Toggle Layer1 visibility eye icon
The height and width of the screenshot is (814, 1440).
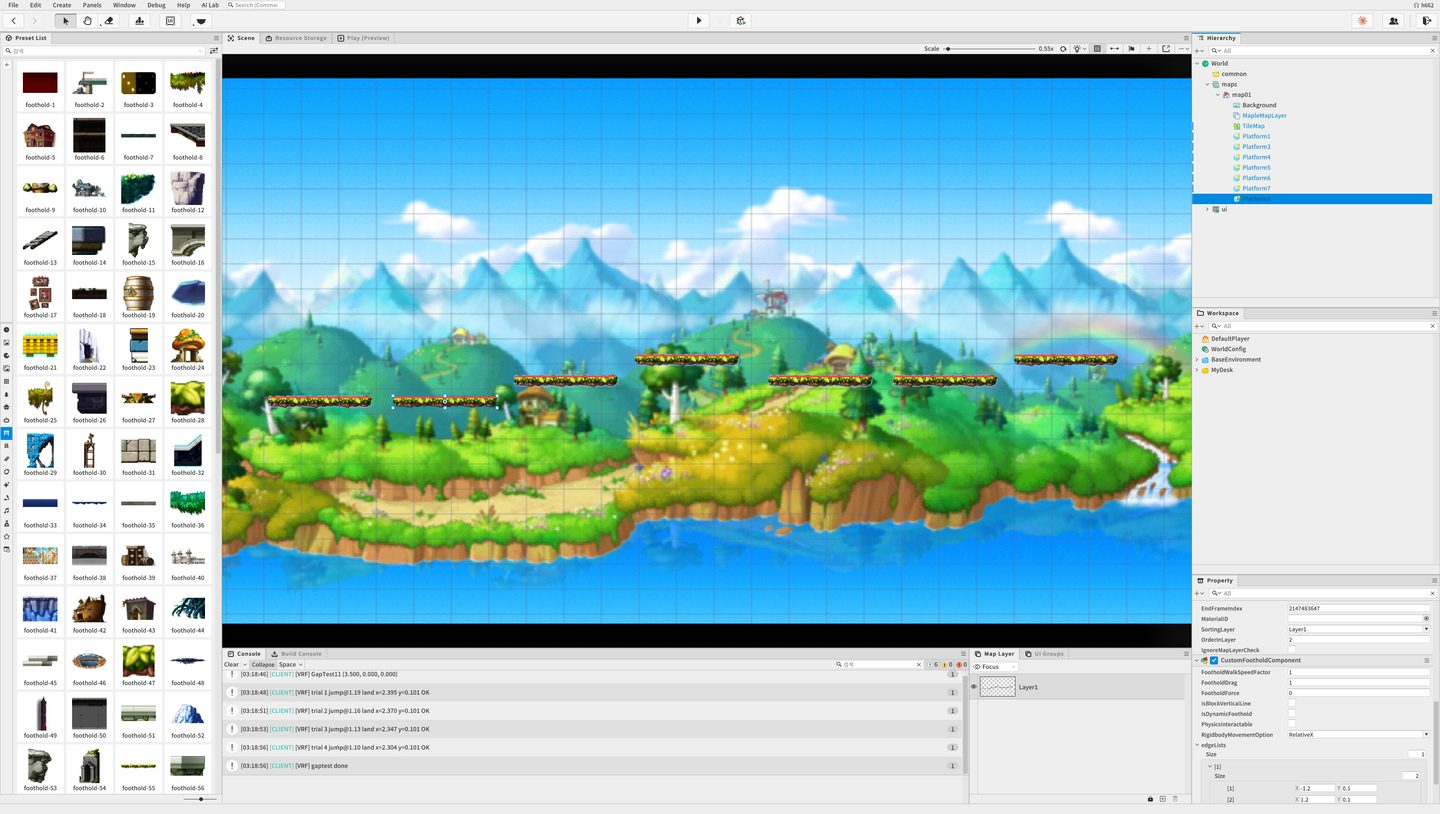click(x=973, y=687)
